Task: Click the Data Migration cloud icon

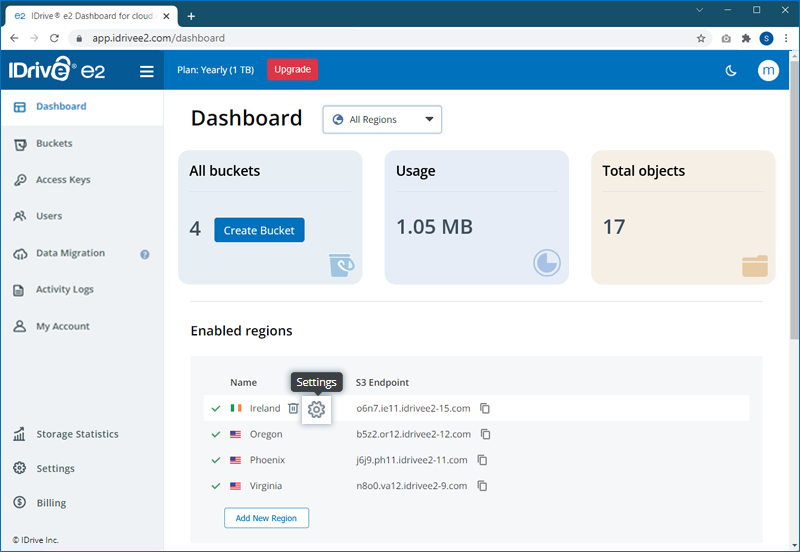Action: pyautogui.click(x=20, y=254)
